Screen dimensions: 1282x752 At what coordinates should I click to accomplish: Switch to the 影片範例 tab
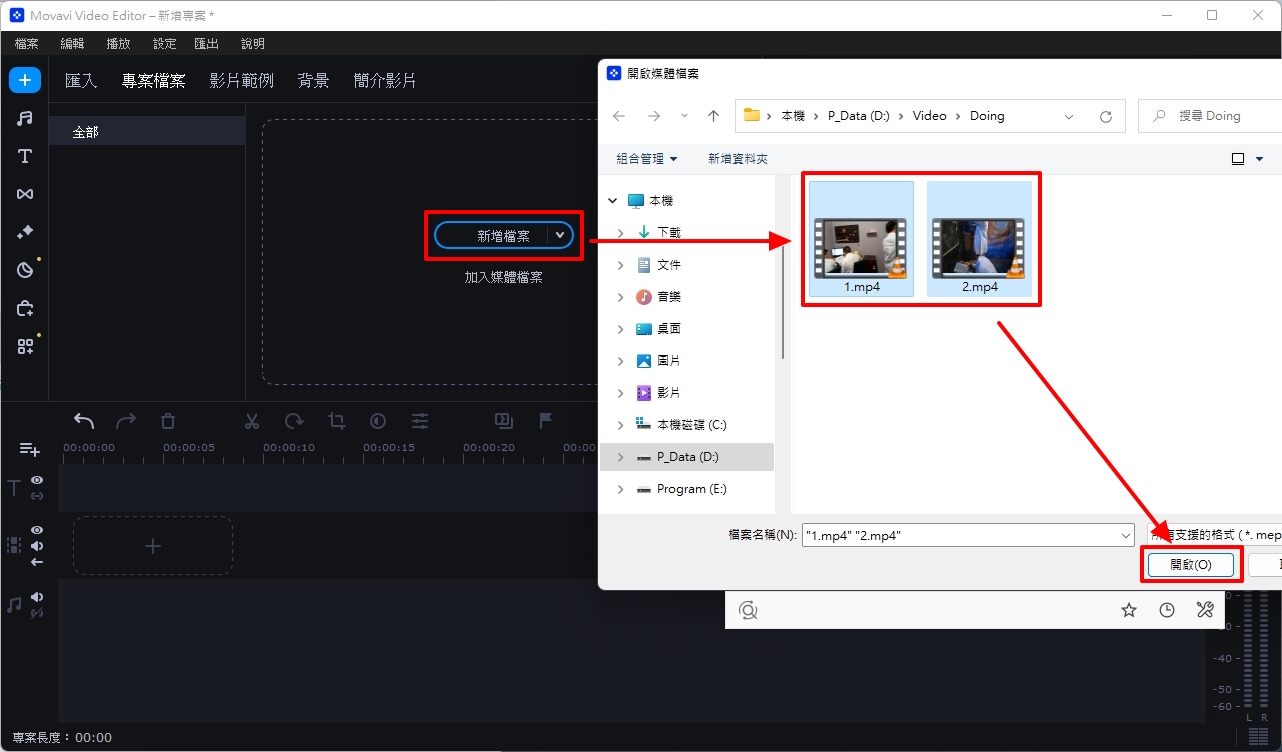coord(241,81)
